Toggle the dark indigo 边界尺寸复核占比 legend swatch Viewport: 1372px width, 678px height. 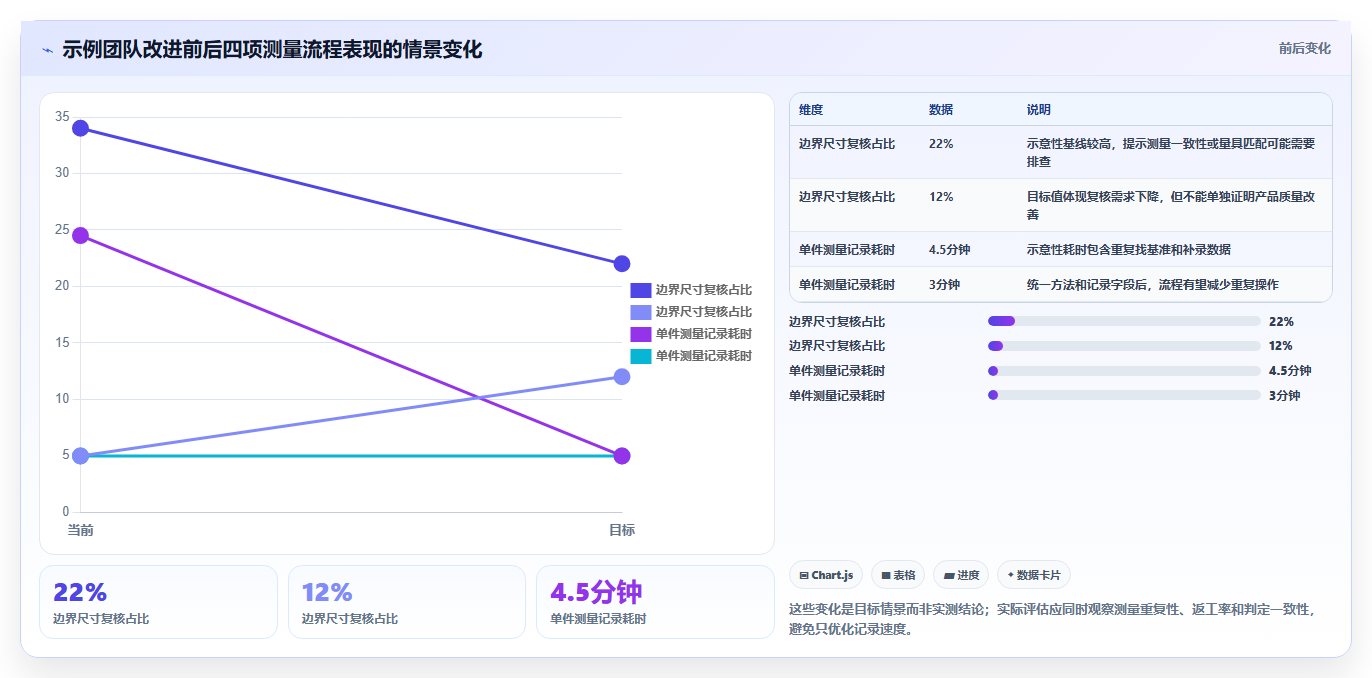click(x=640, y=290)
